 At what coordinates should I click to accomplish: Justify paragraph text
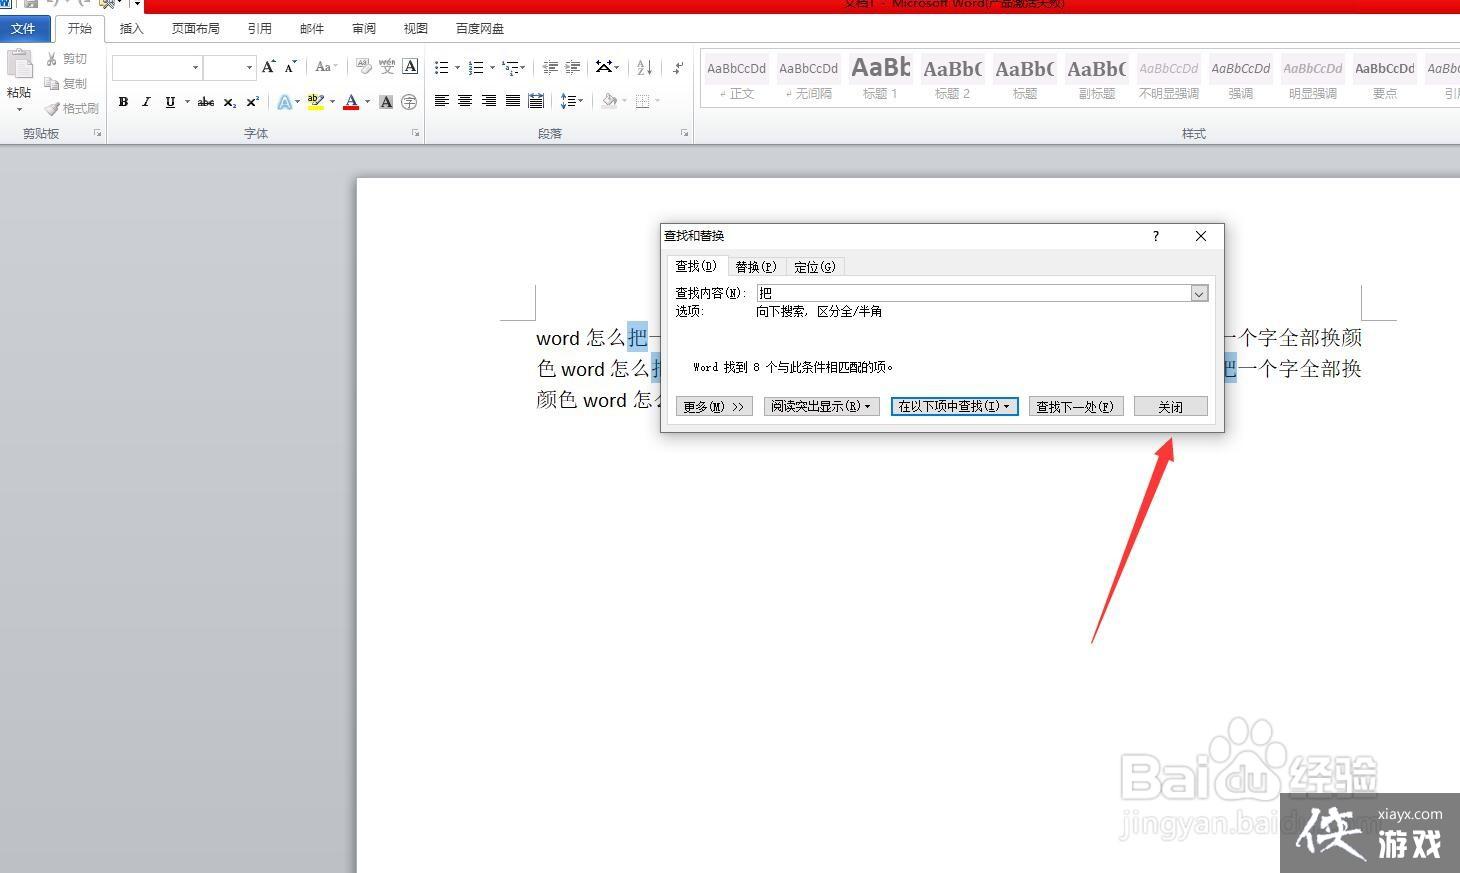pyautogui.click(x=513, y=101)
